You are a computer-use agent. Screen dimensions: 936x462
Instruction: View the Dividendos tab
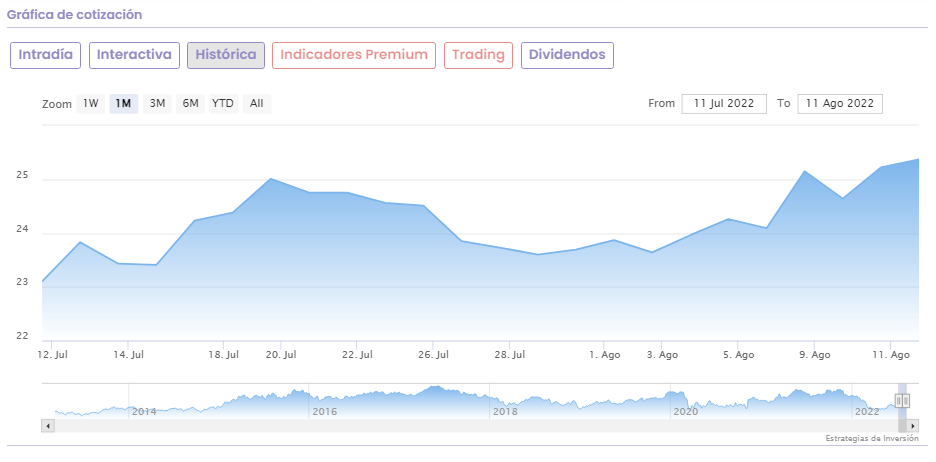(x=567, y=55)
